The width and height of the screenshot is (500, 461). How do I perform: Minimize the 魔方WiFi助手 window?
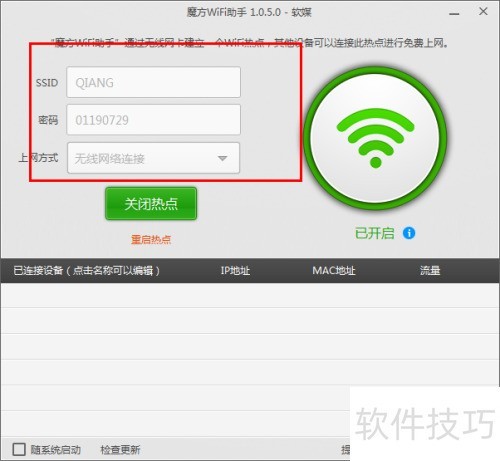tap(454, 14)
